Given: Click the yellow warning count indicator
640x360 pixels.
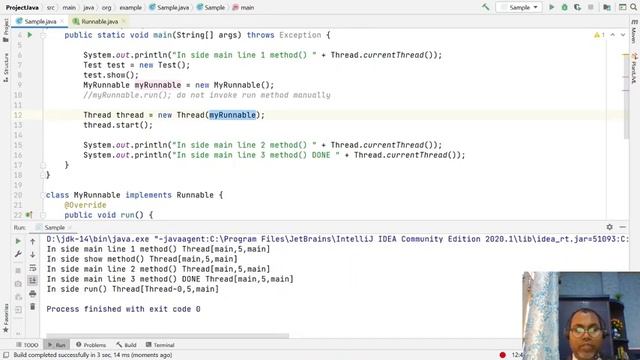Looking at the screenshot, I should 599,35.
